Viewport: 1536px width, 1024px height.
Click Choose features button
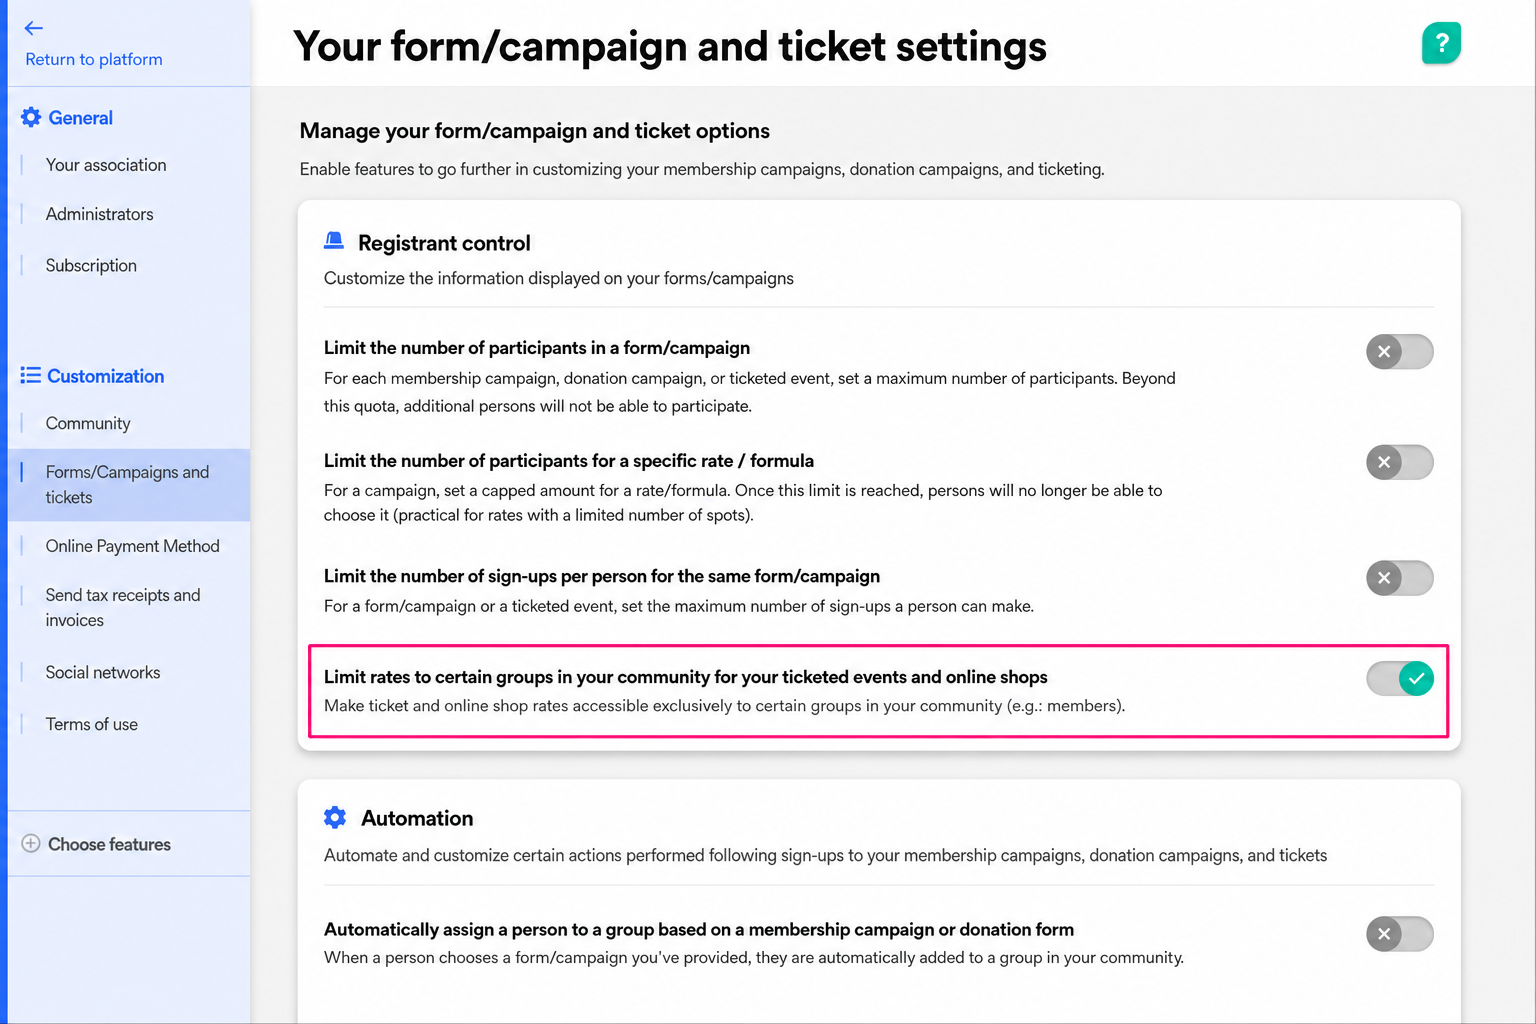pos(109,844)
